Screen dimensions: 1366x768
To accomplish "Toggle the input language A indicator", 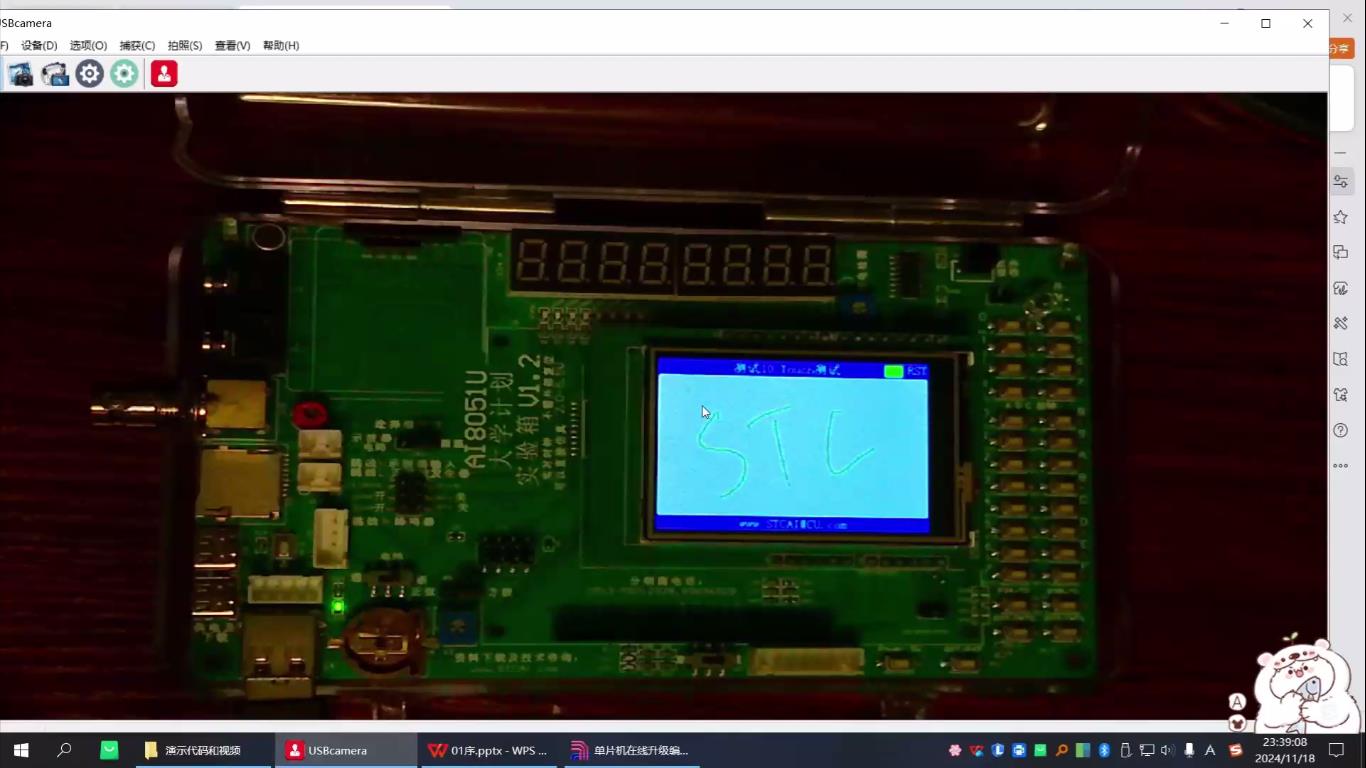I will 1210,750.
